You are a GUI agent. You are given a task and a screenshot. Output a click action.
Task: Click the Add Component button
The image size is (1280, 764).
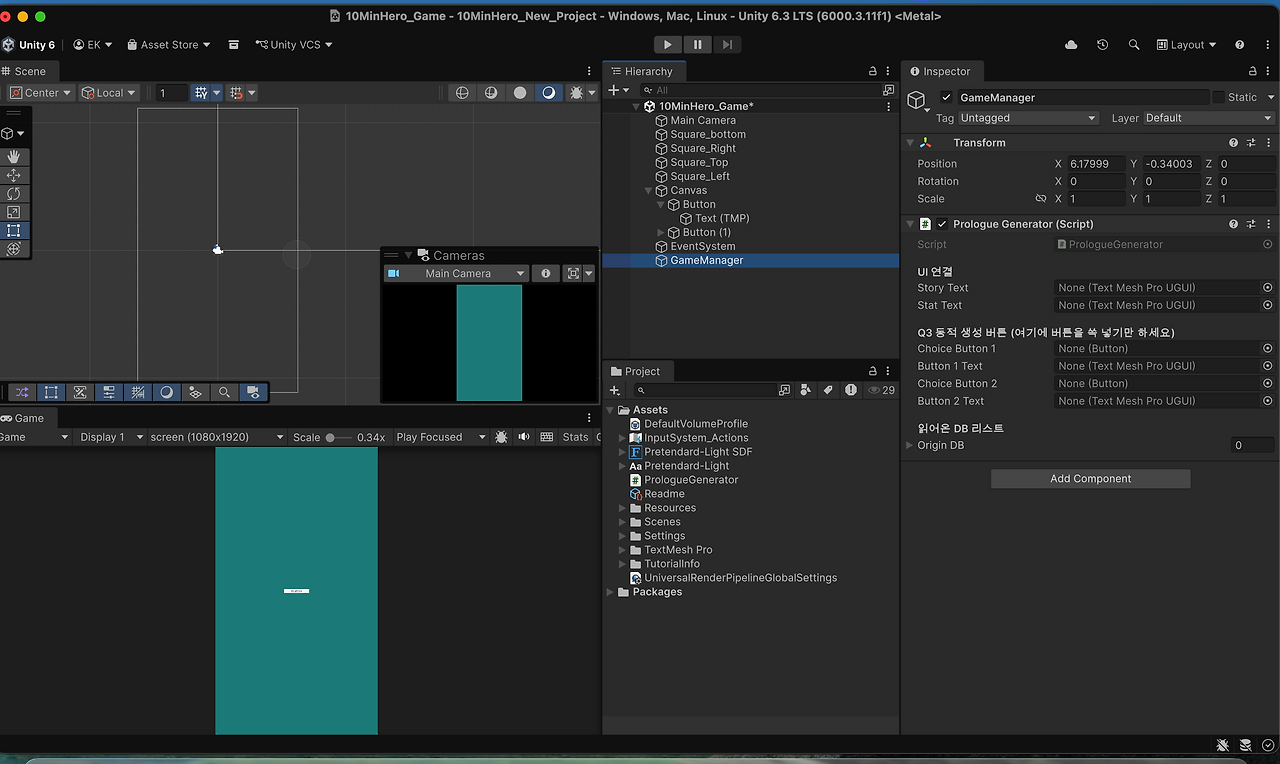(x=1090, y=478)
